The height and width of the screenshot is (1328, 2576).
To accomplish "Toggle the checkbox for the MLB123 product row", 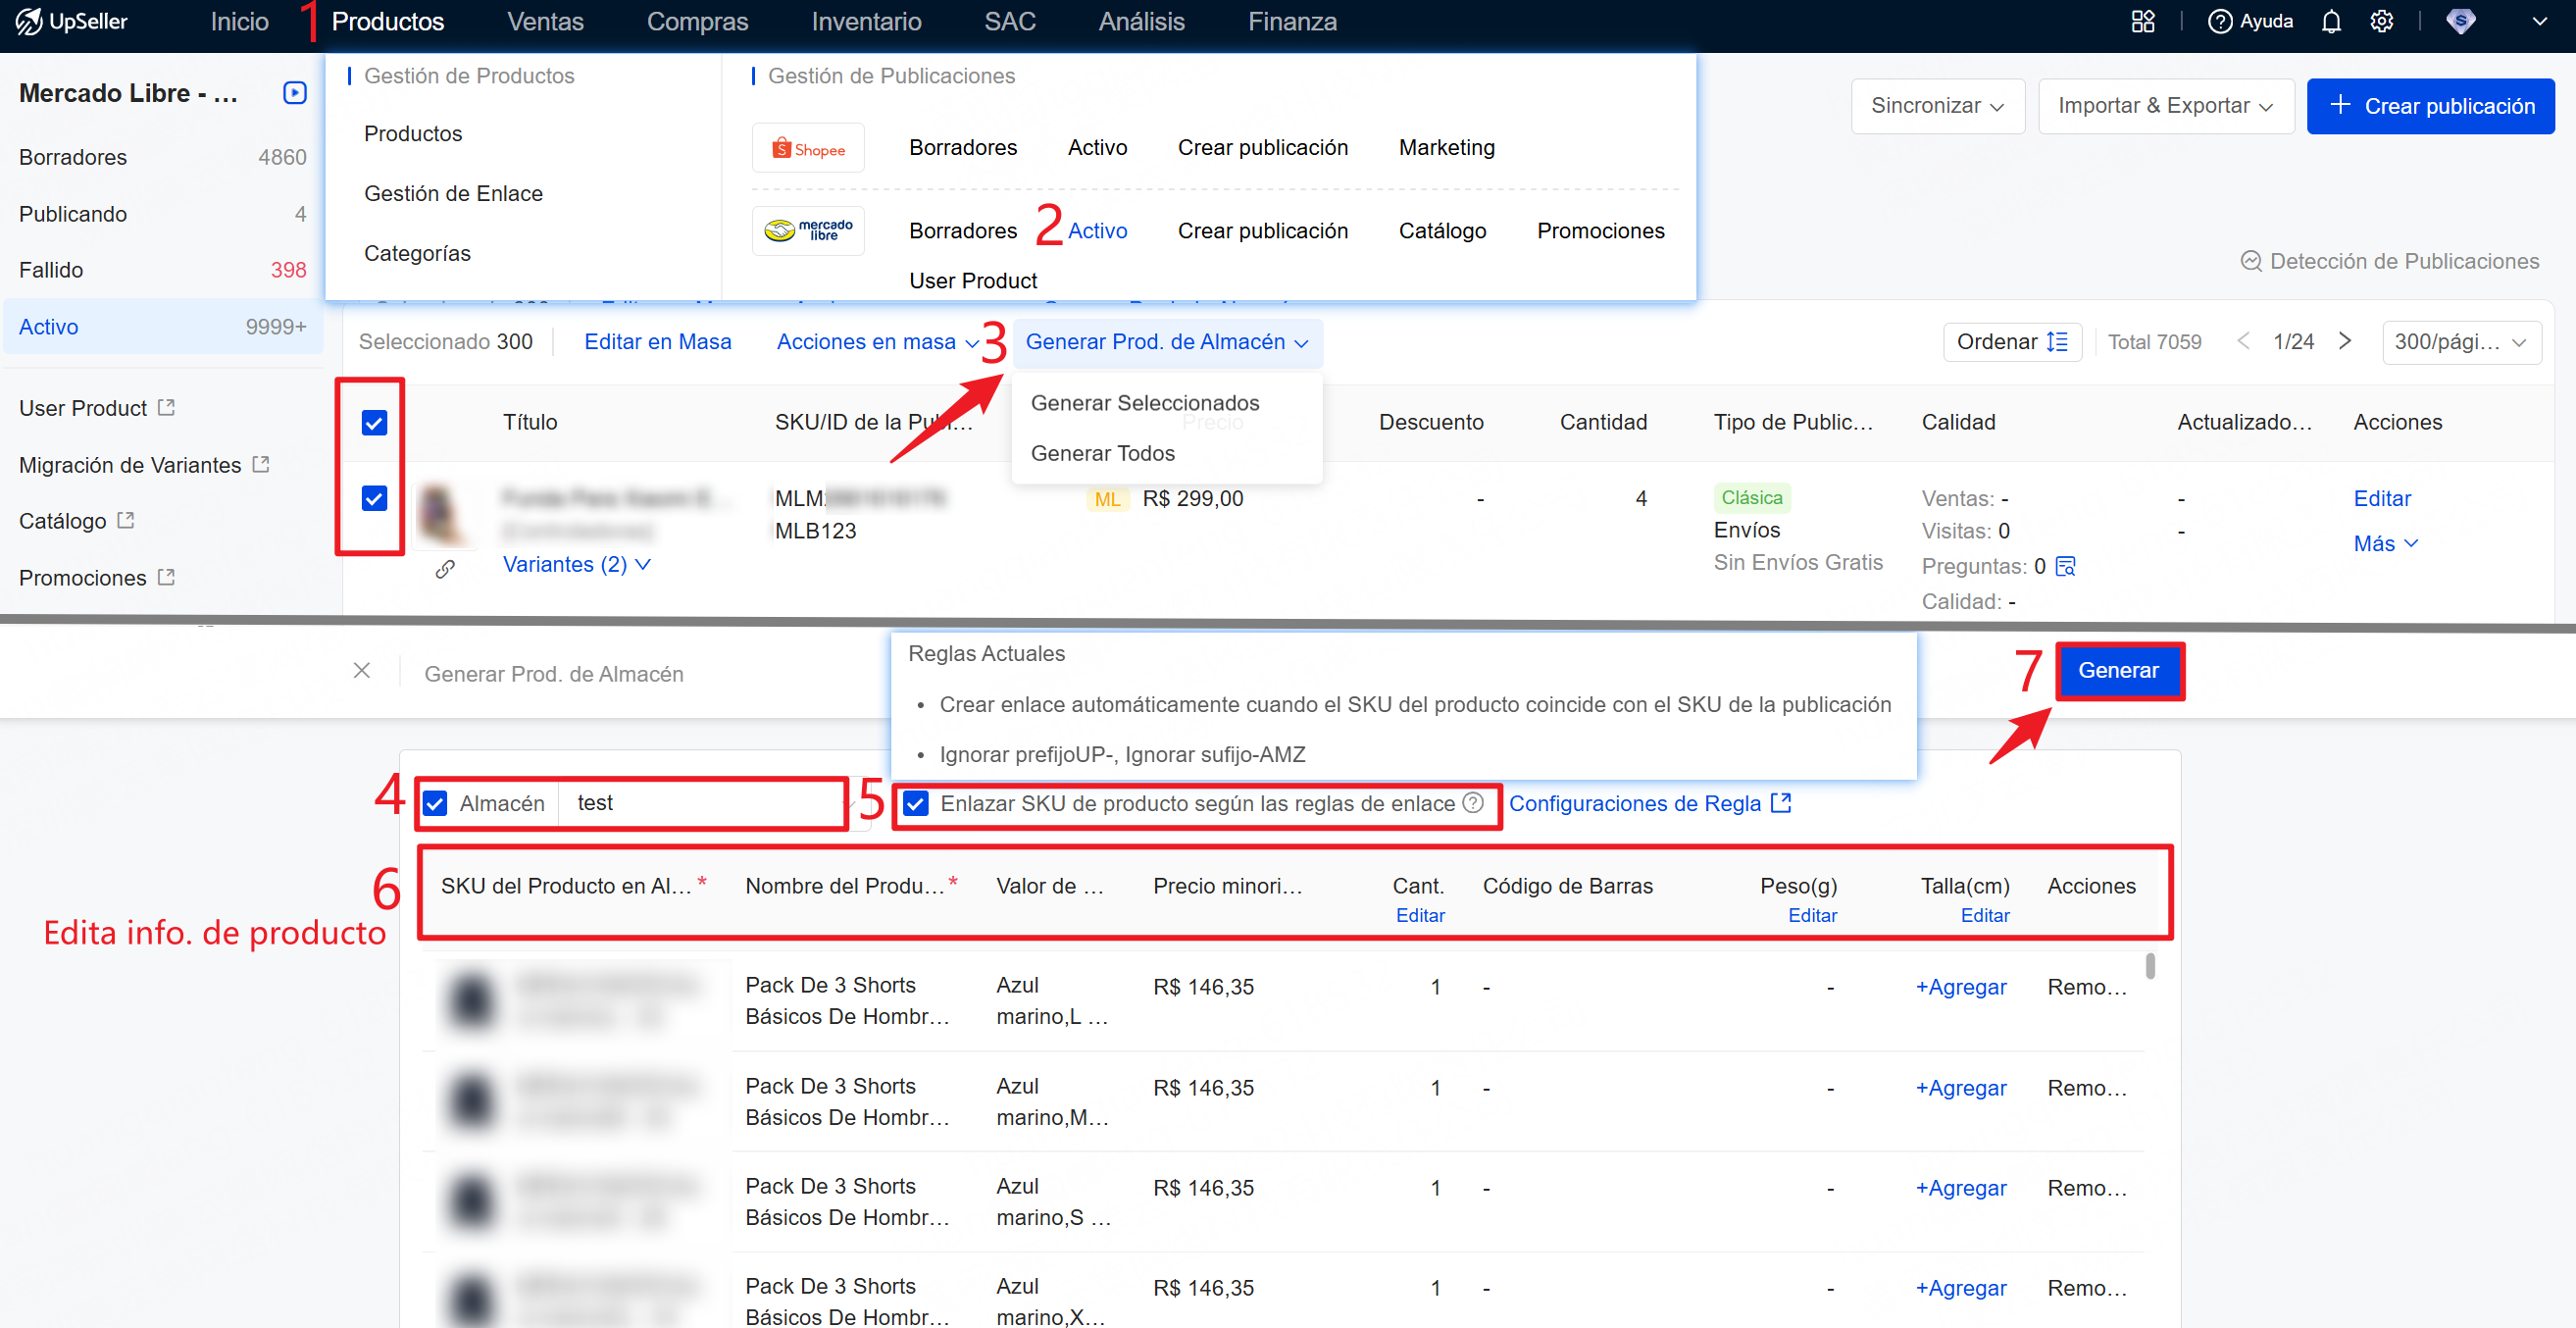I will [x=374, y=498].
